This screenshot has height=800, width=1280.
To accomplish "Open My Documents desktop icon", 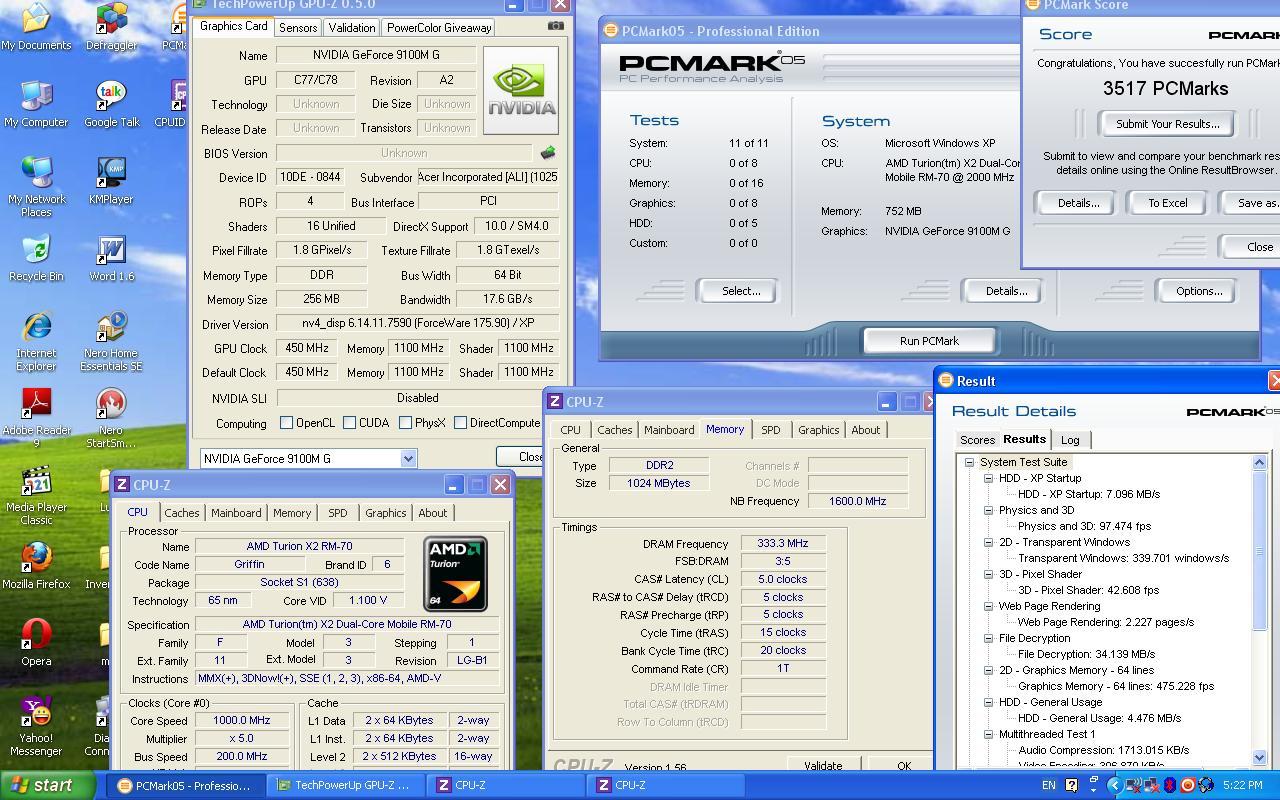I will [x=36, y=27].
